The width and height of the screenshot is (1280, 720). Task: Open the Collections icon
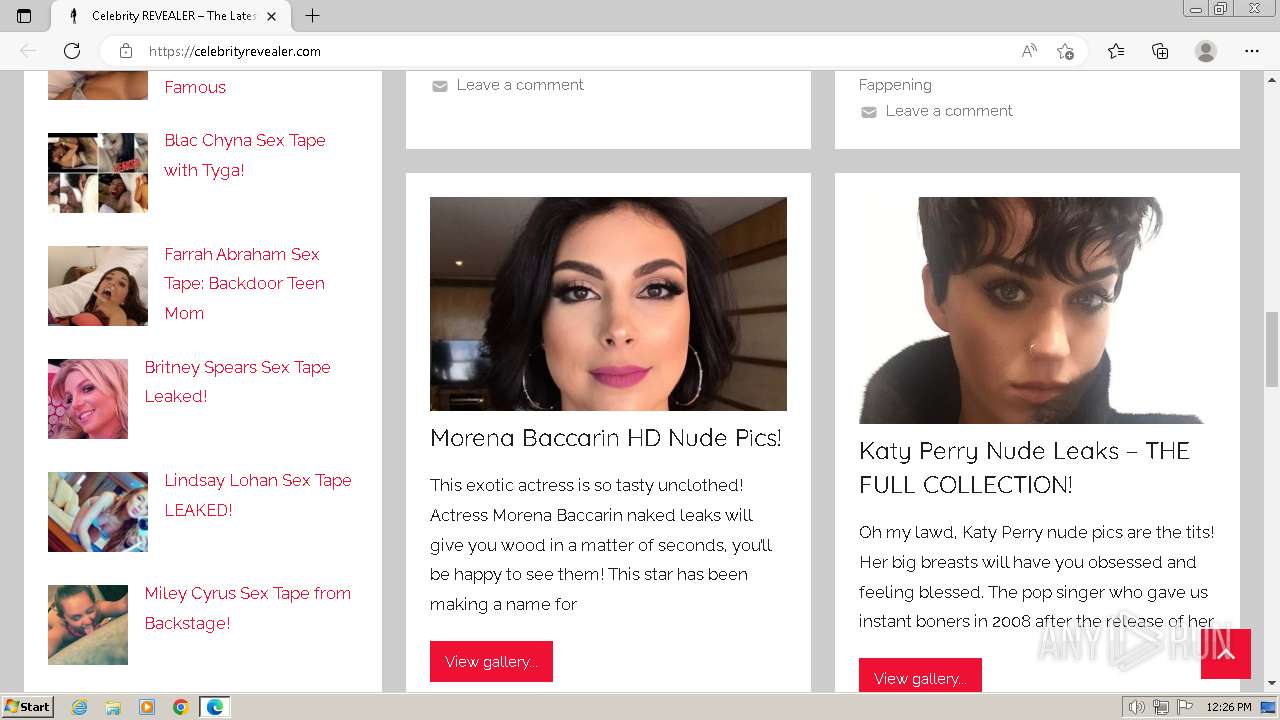(1160, 51)
